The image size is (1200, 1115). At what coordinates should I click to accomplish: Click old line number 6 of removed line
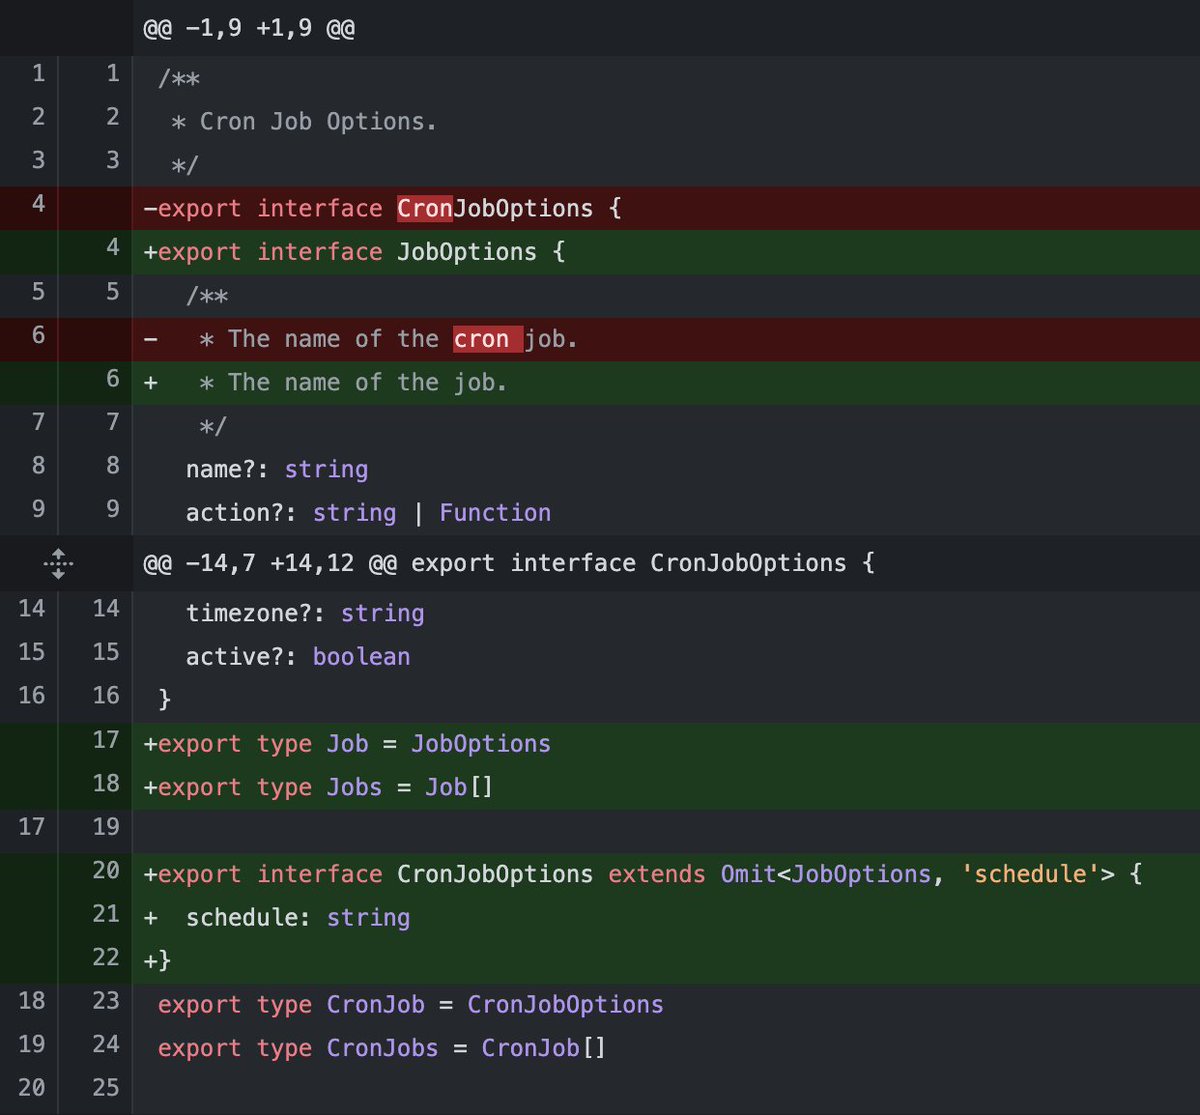[38, 334]
